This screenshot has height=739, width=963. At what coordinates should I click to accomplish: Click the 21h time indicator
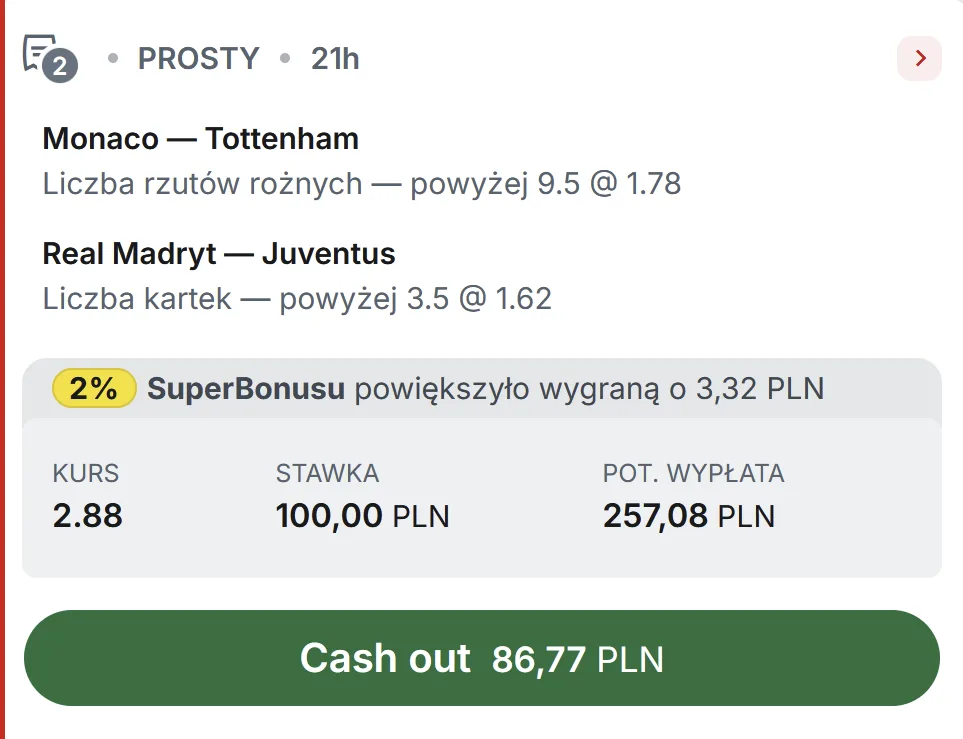click(335, 59)
